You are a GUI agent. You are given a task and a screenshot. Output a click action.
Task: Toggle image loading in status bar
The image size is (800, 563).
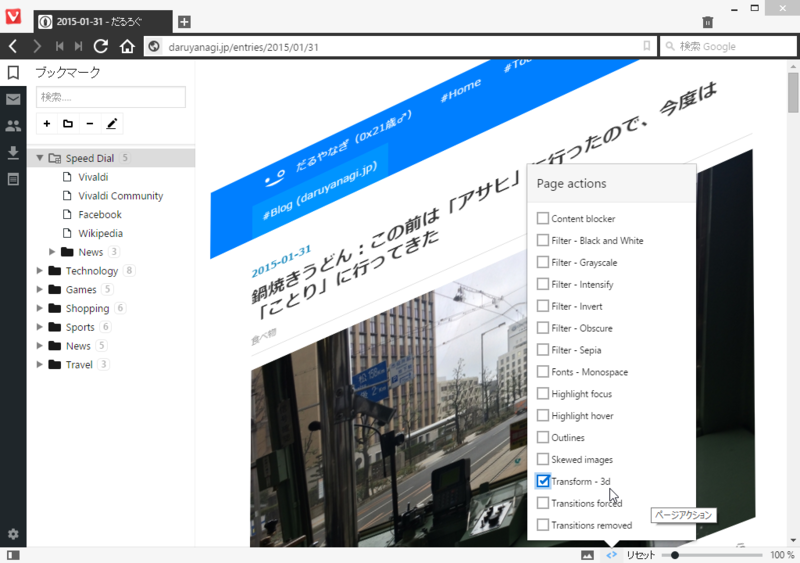587,555
